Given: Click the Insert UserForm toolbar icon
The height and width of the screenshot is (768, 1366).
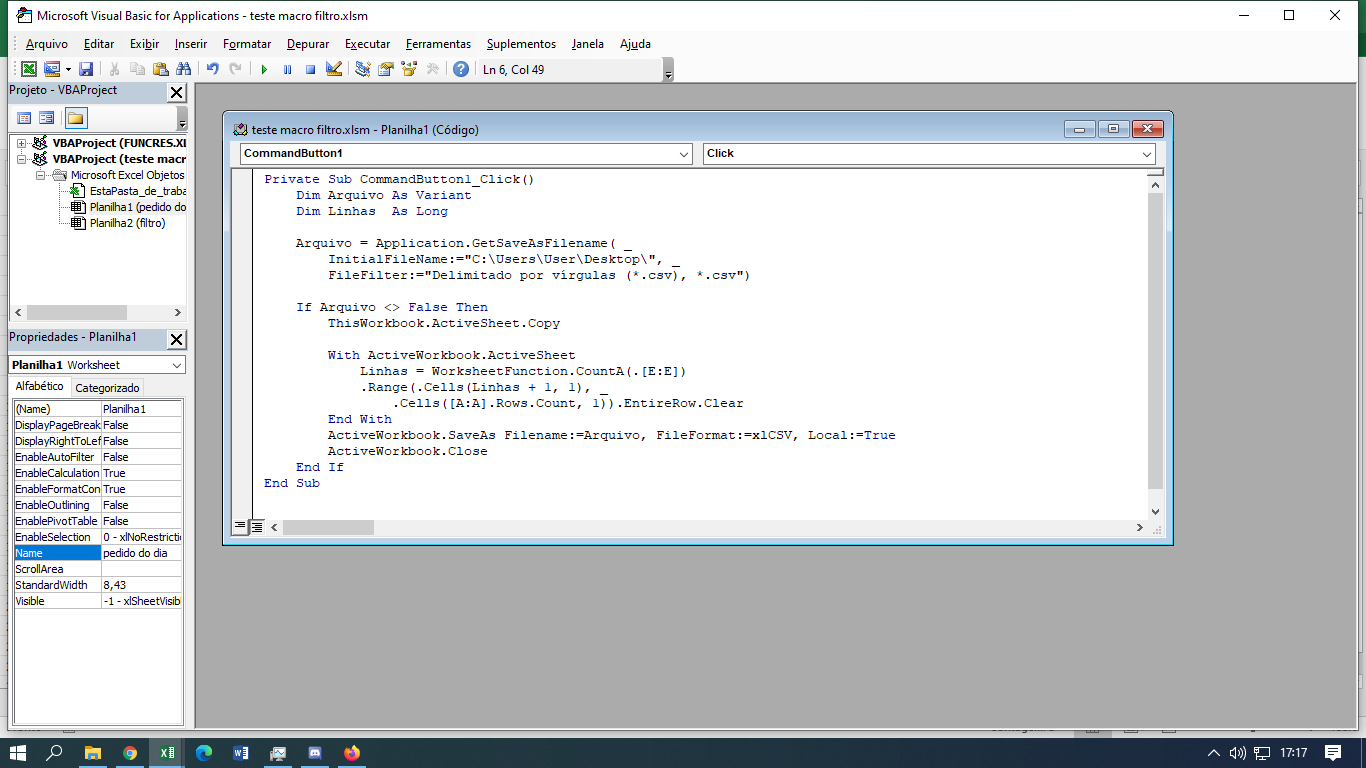Looking at the screenshot, I should [51, 69].
